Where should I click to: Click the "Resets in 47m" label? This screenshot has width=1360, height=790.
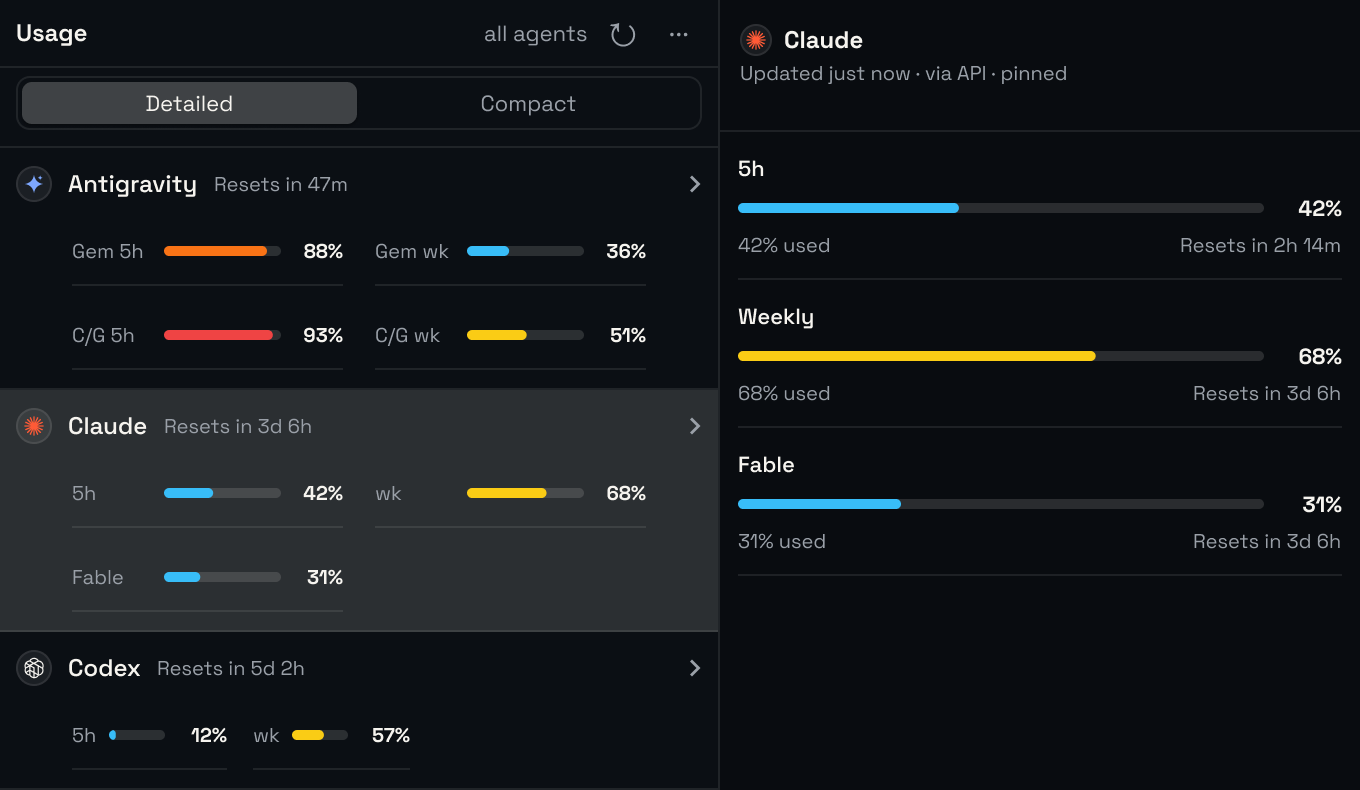pyautogui.click(x=281, y=185)
